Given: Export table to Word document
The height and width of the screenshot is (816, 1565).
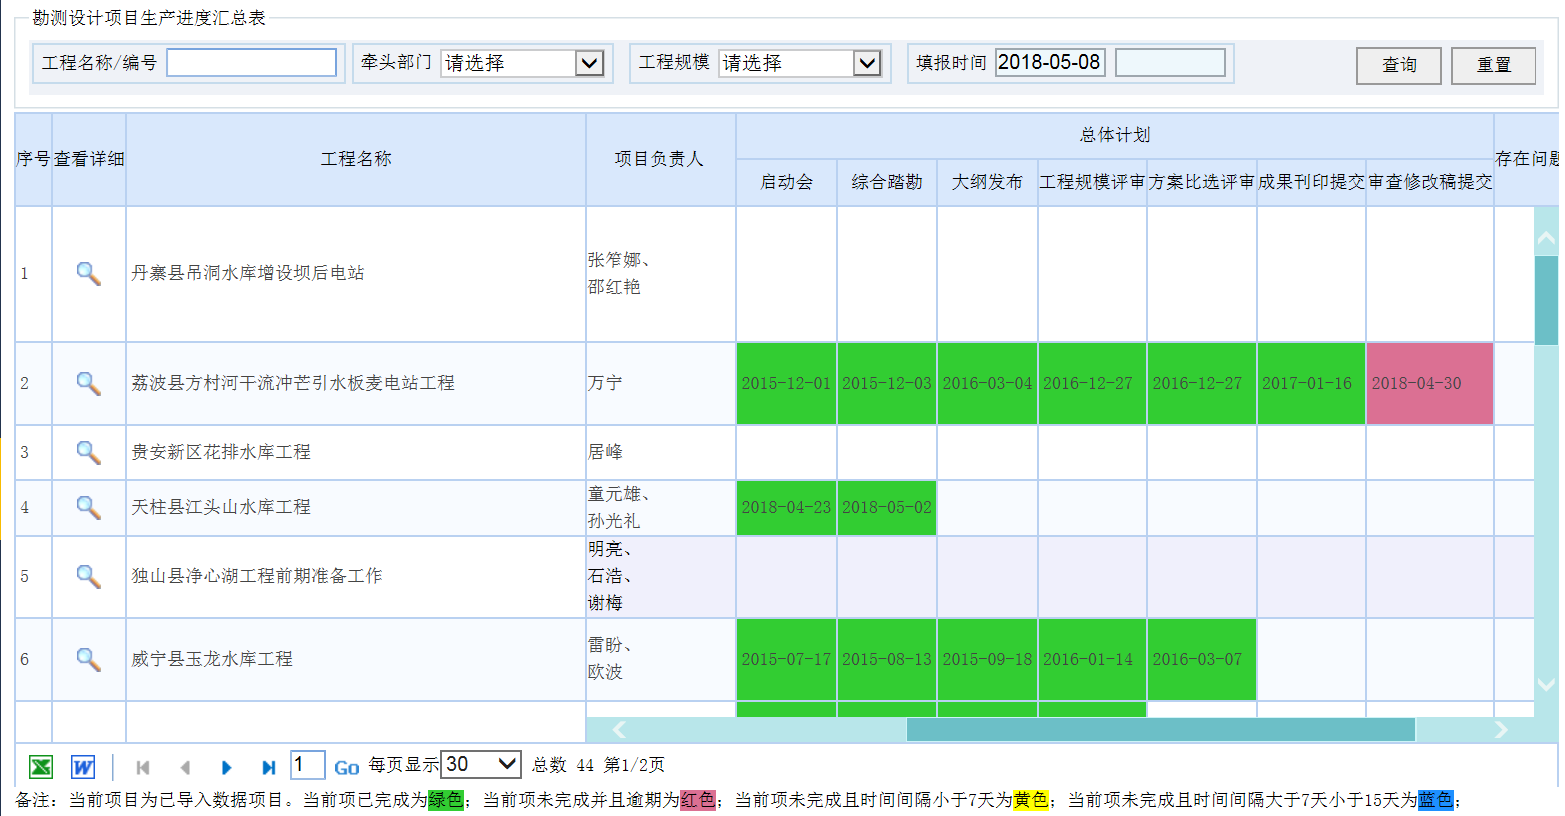Looking at the screenshot, I should point(83,767).
